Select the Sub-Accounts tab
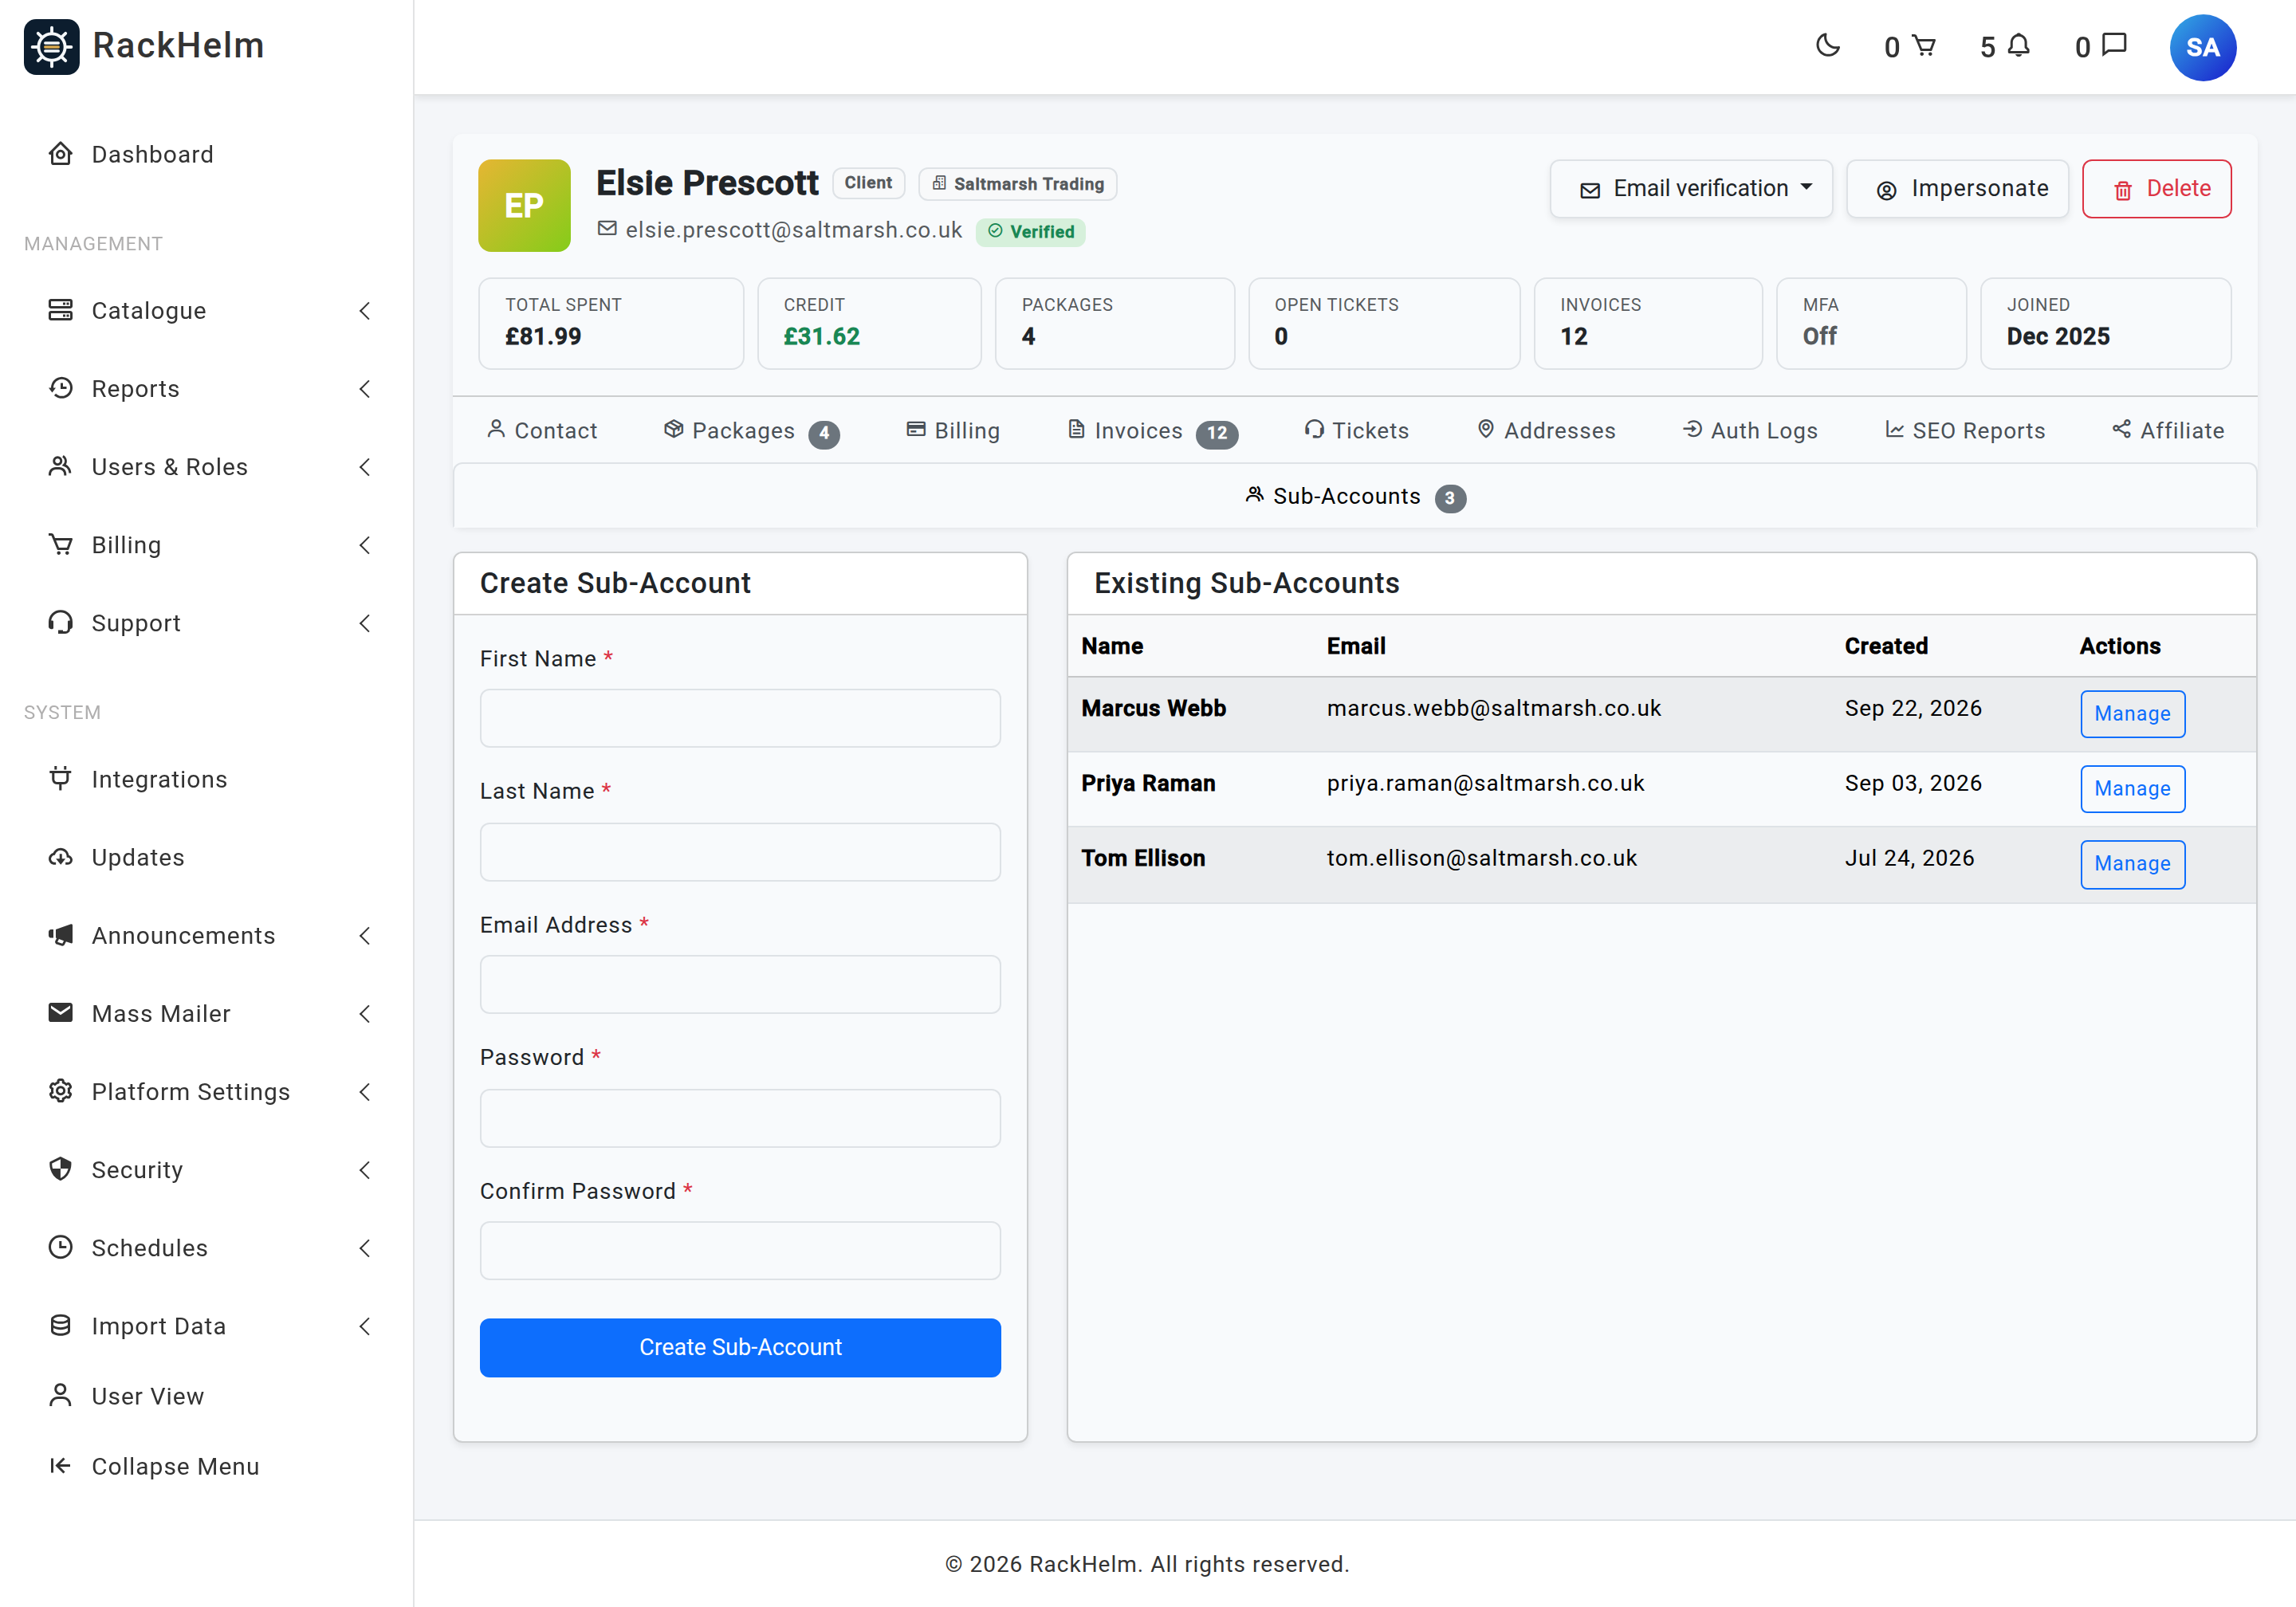Image resolution: width=2296 pixels, height=1607 pixels. point(1355,496)
